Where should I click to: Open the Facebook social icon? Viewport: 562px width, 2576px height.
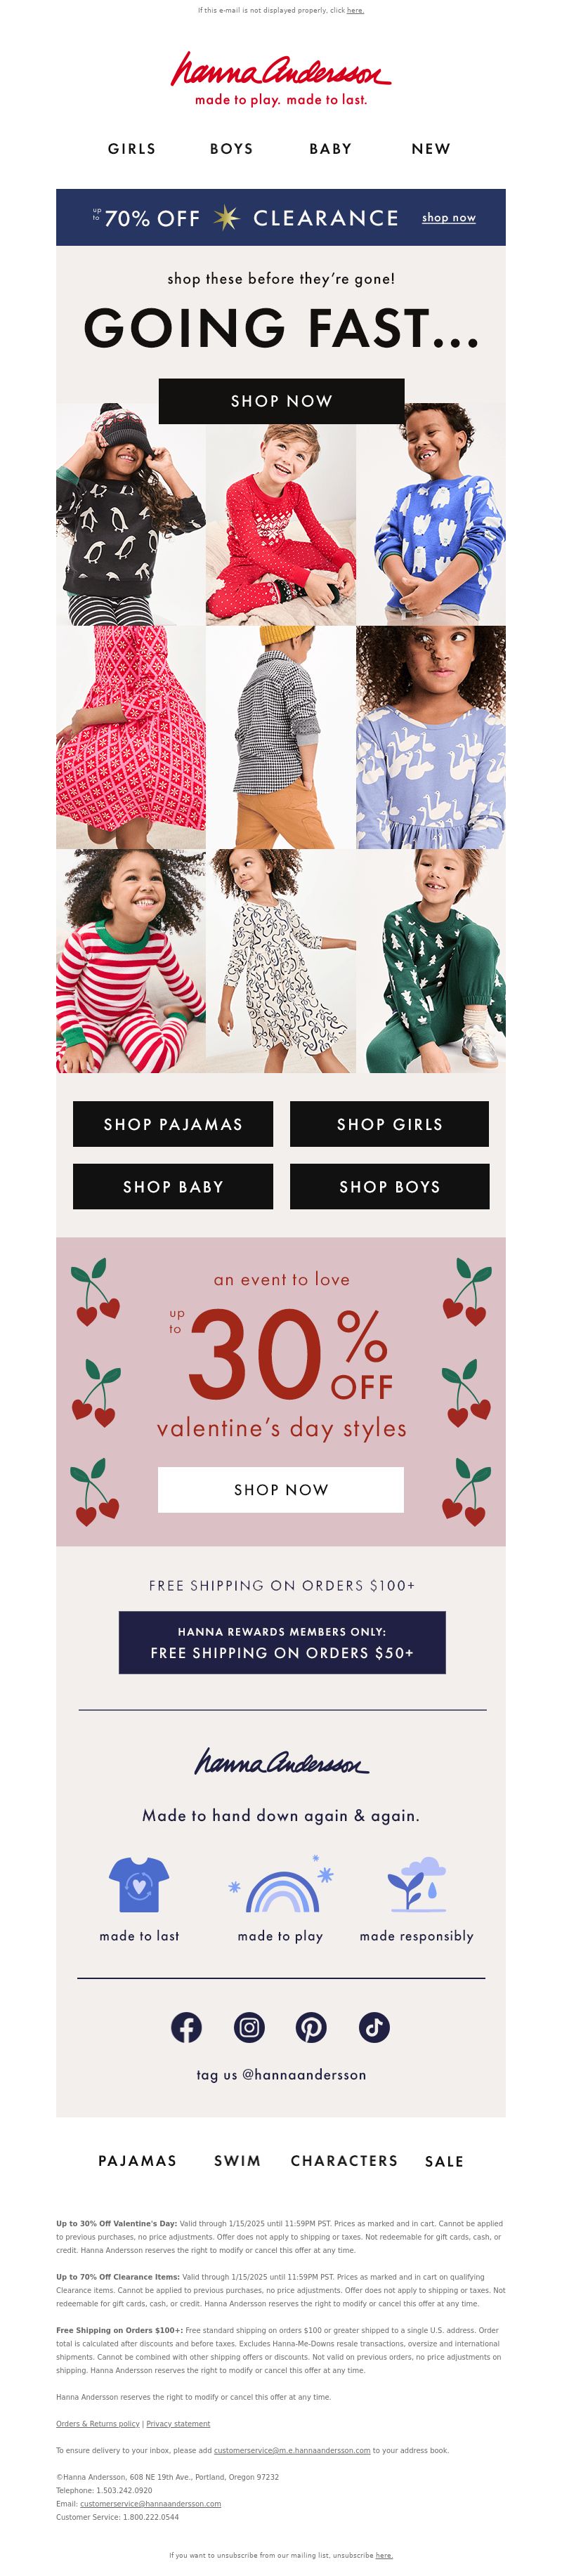pos(186,2027)
